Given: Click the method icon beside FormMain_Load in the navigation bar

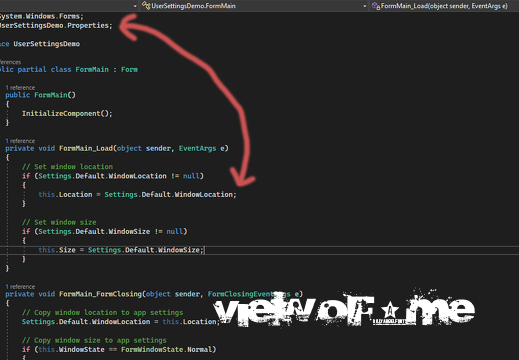Looking at the screenshot, I should 376,6.
